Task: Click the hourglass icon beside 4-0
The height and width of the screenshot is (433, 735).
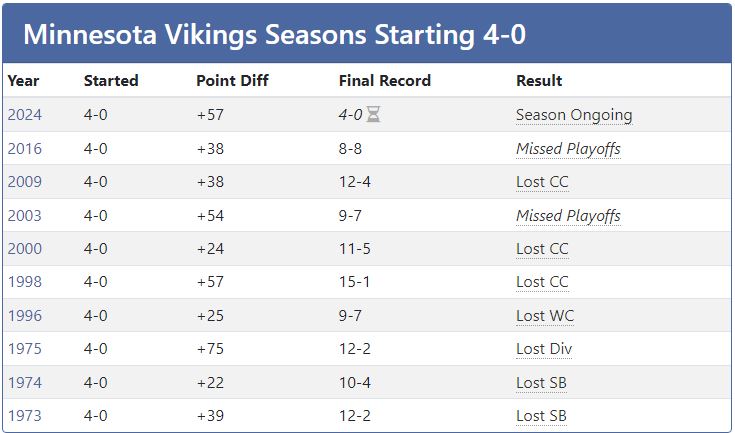Action: 374,115
